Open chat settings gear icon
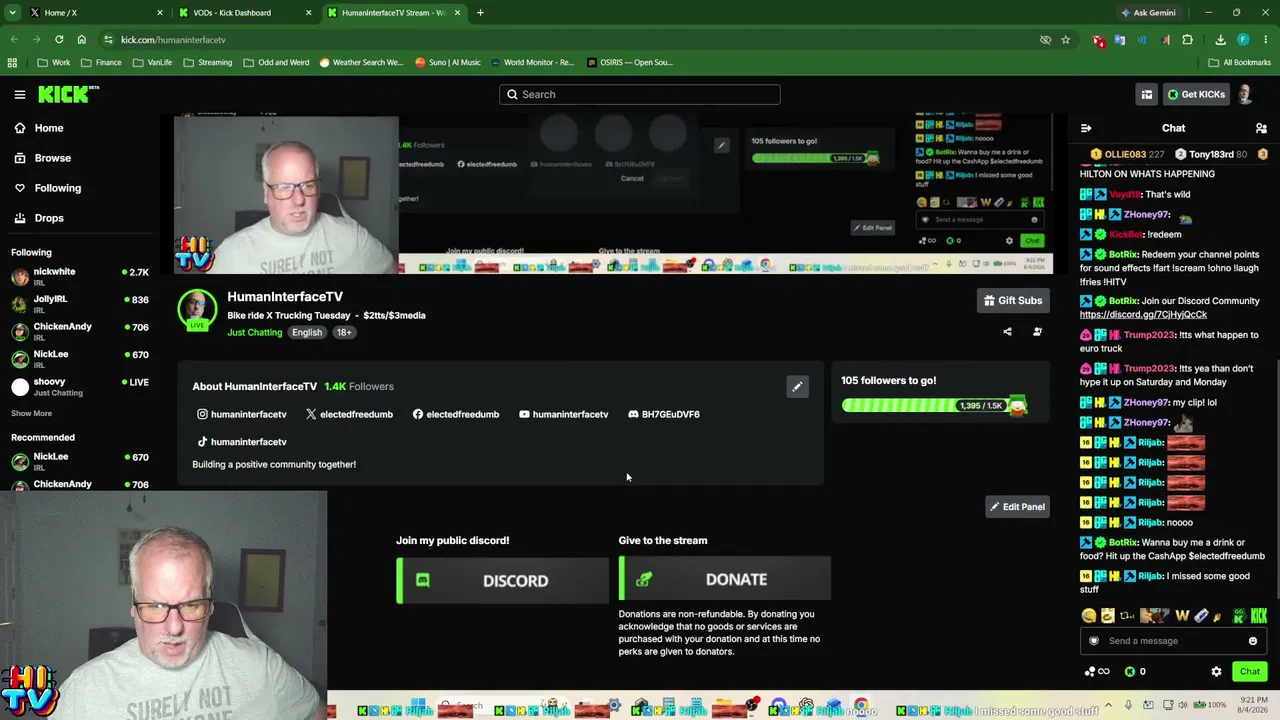This screenshot has height=720, width=1280. [x=1216, y=672]
